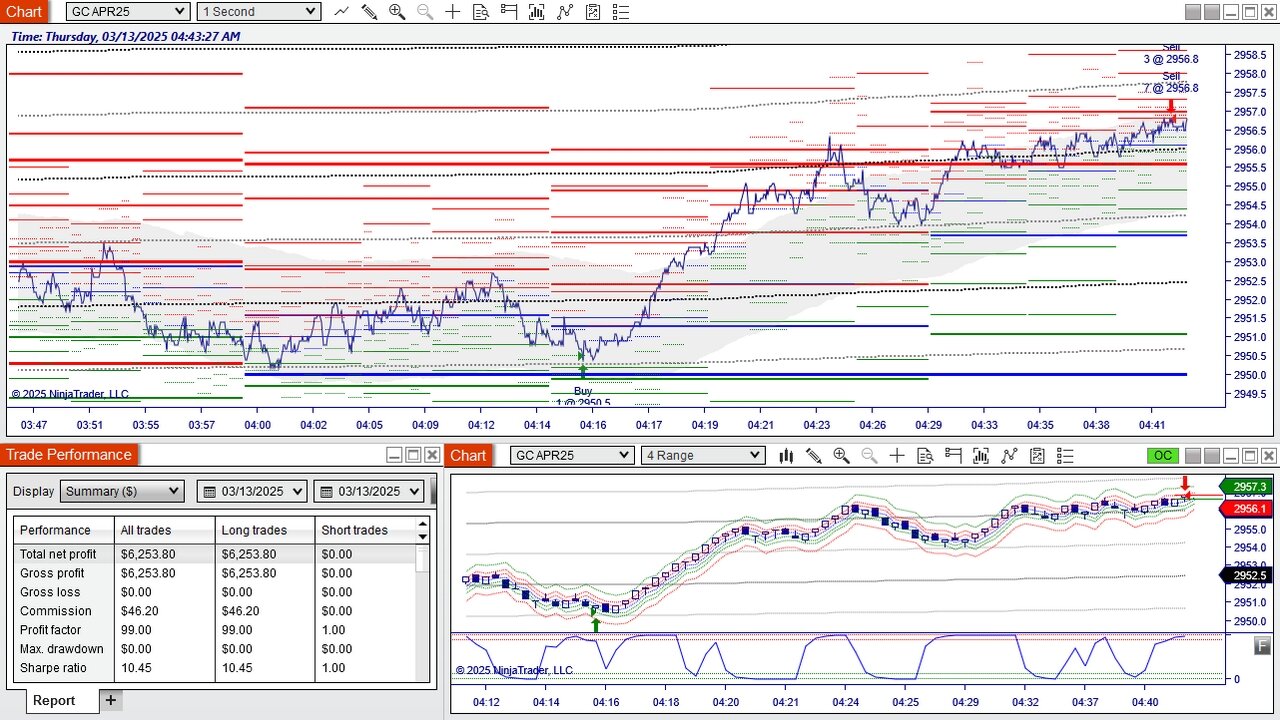Open Strategies icon in bottom chart toolbar
1280x720 pixels.
pyautogui.click(x=1037, y=455)
